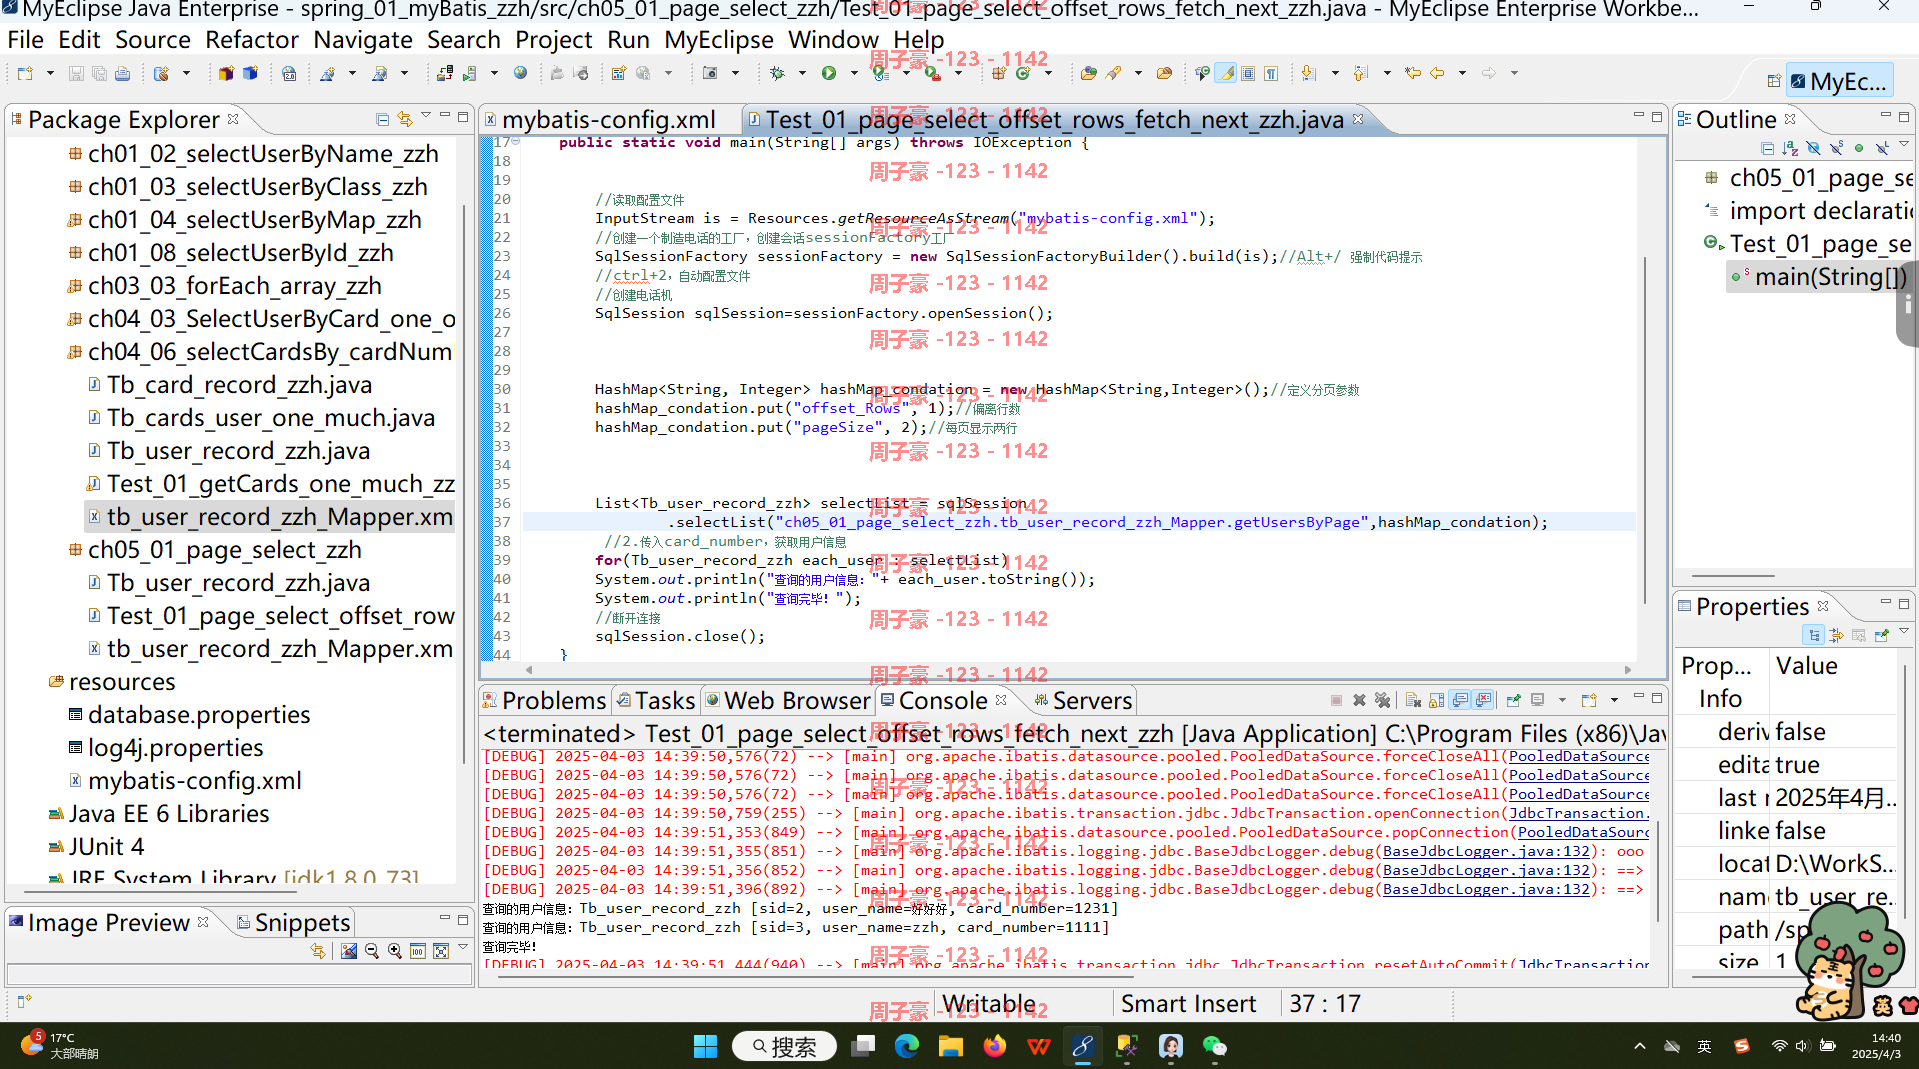Toggle Show Whitespace Characters pilcrow icon

tap(1271, 73)
